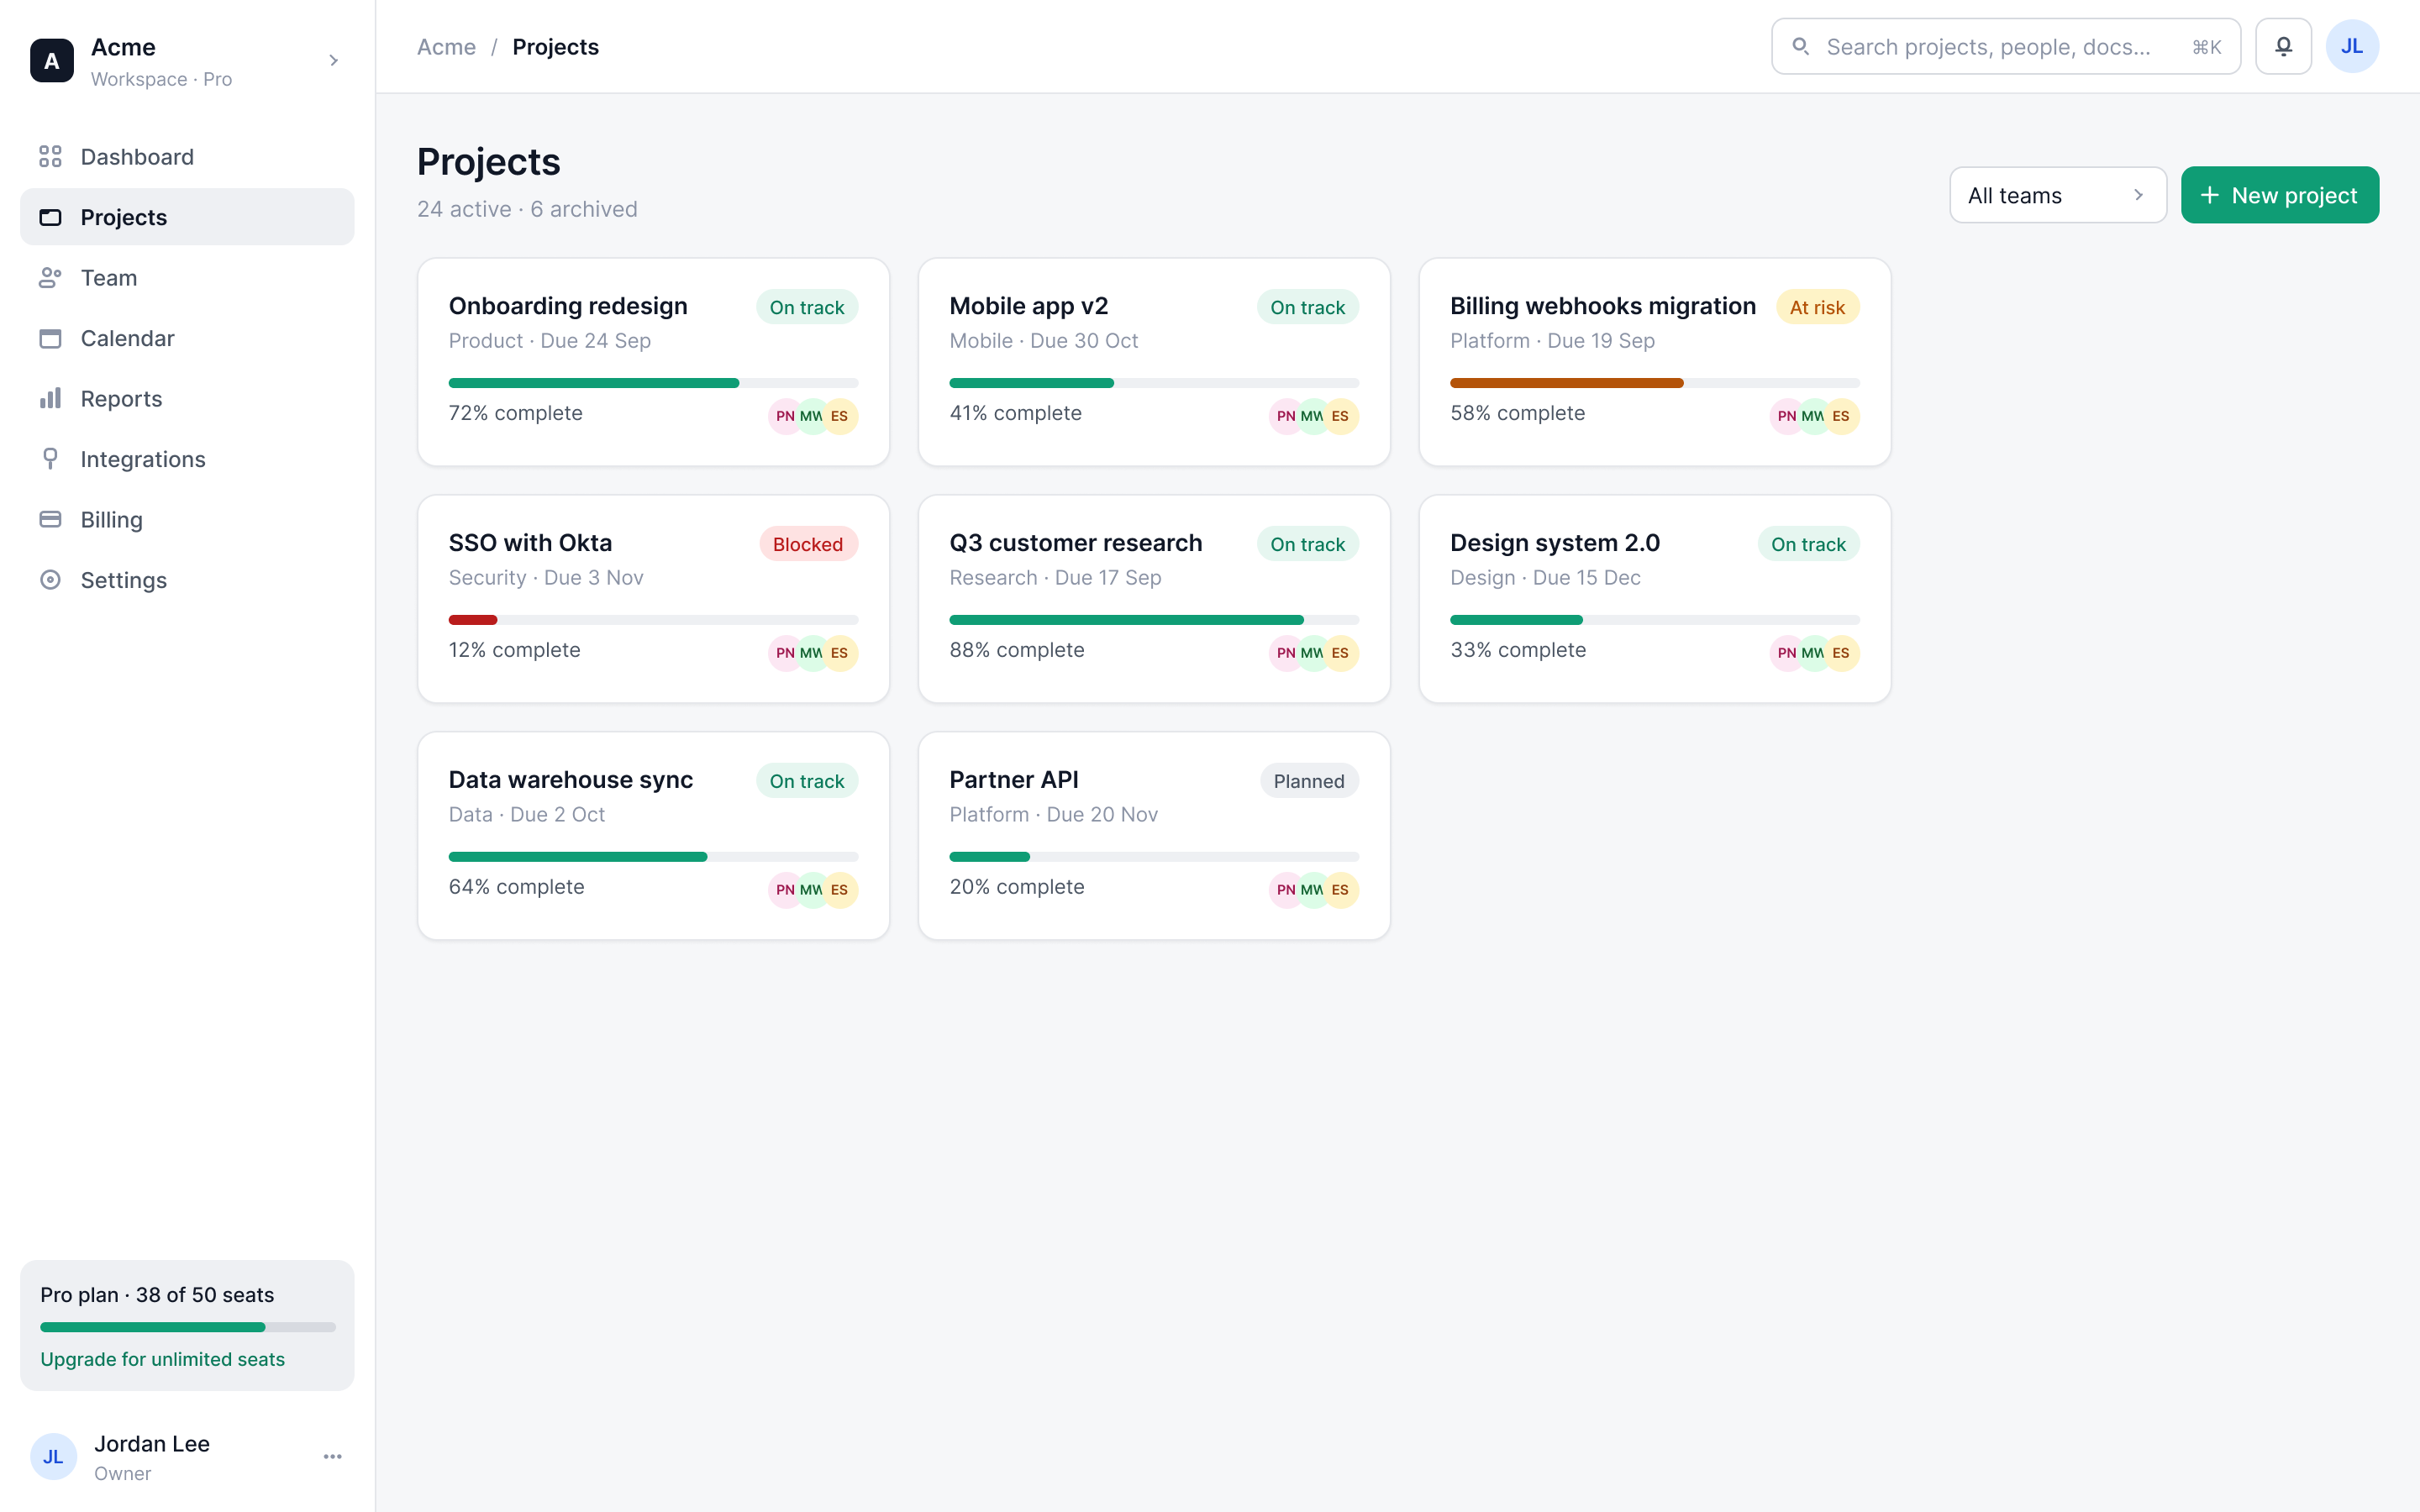This screenshot has height=1512, width=2420.
Task: Open the All teams dropdown
Action: [x=2058, y=195]
